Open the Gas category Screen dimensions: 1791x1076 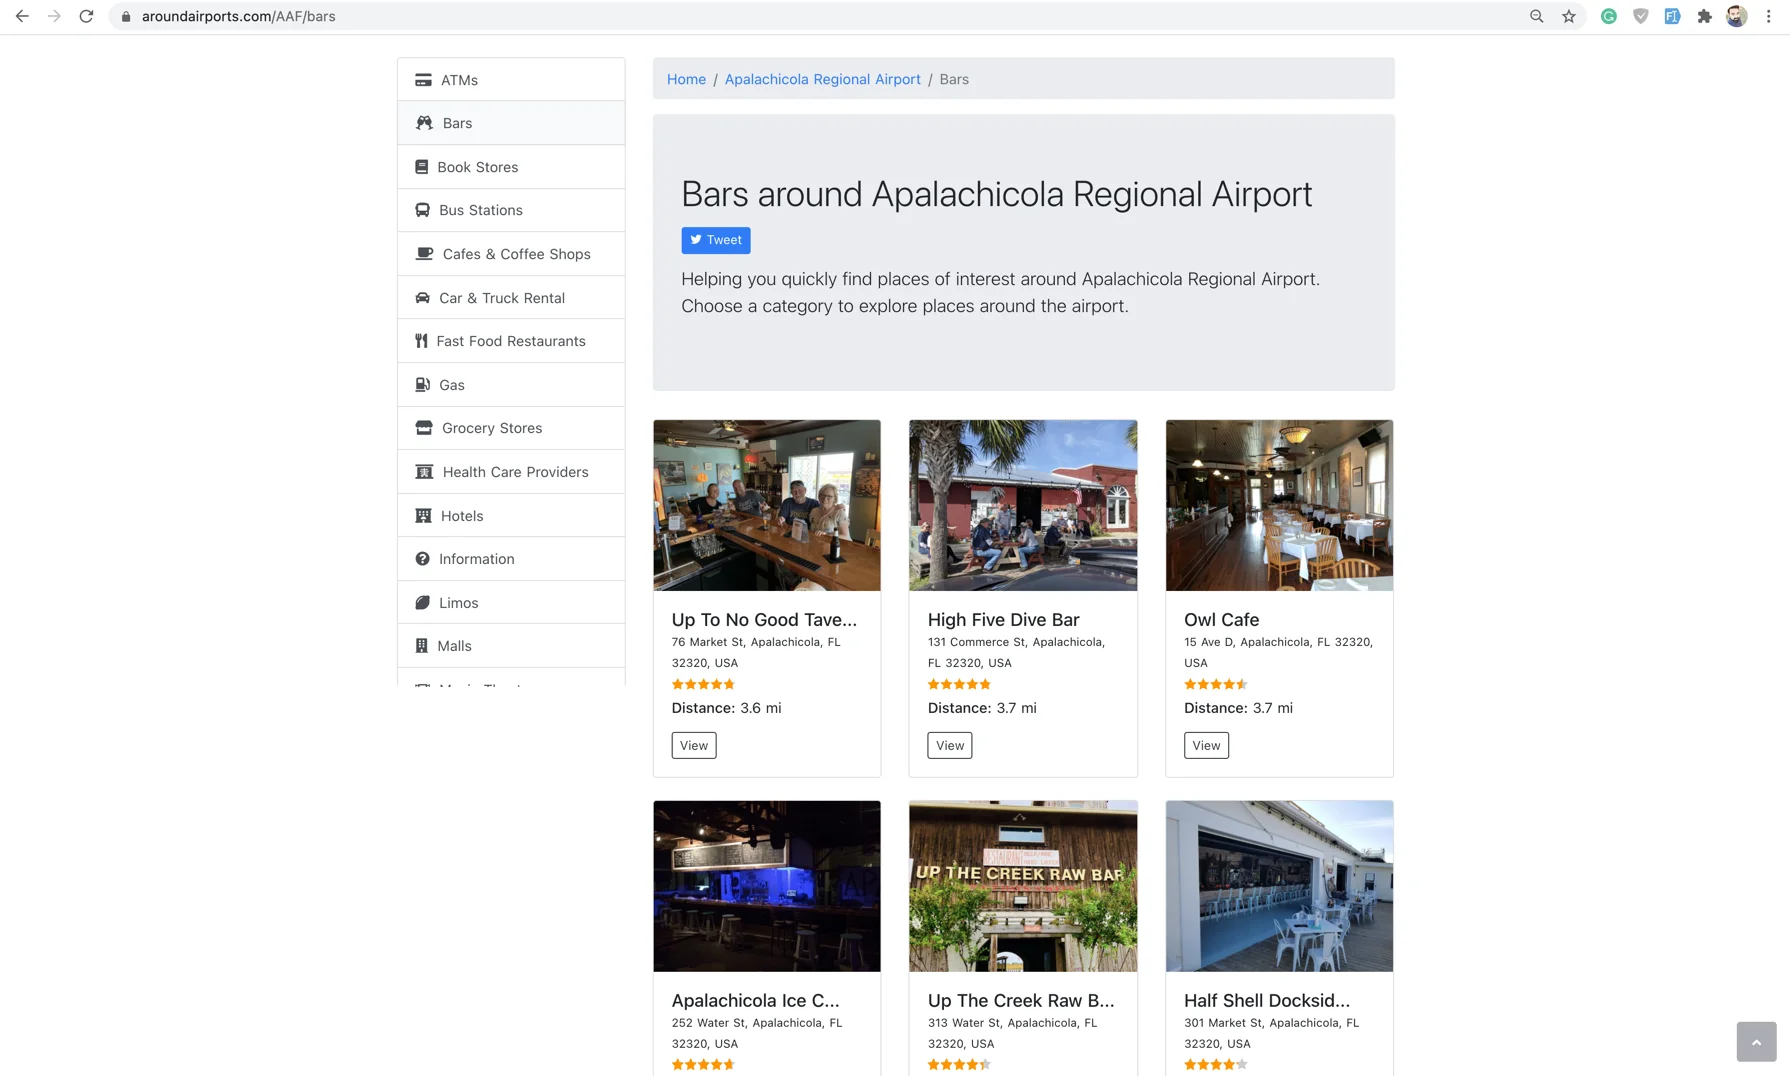pos(511,385)
